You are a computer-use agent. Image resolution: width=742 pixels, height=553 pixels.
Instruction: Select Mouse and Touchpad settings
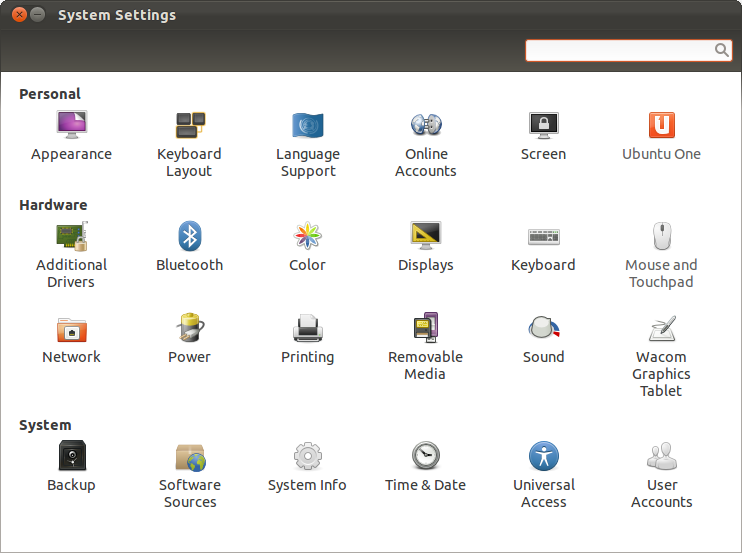(x=661, y=237)
